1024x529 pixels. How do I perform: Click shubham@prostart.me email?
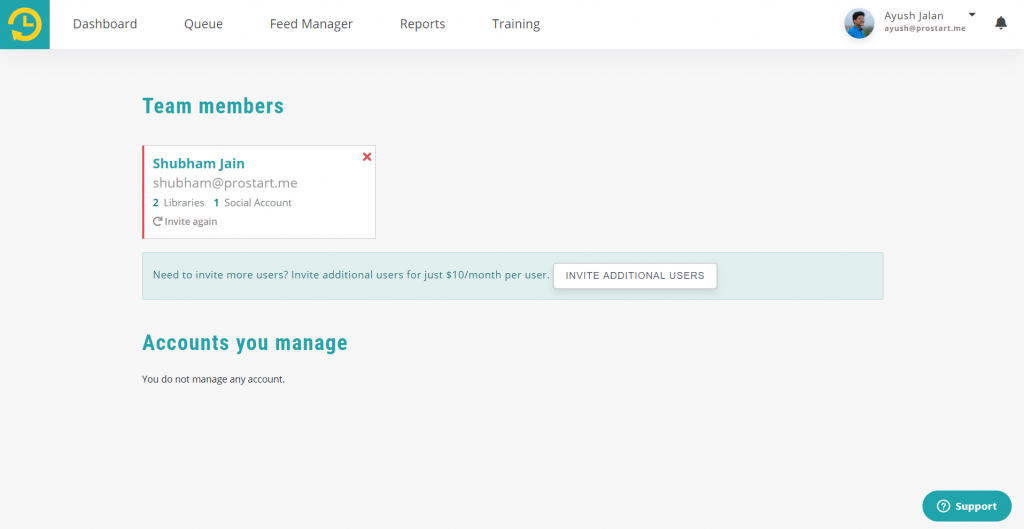(225, 183)
